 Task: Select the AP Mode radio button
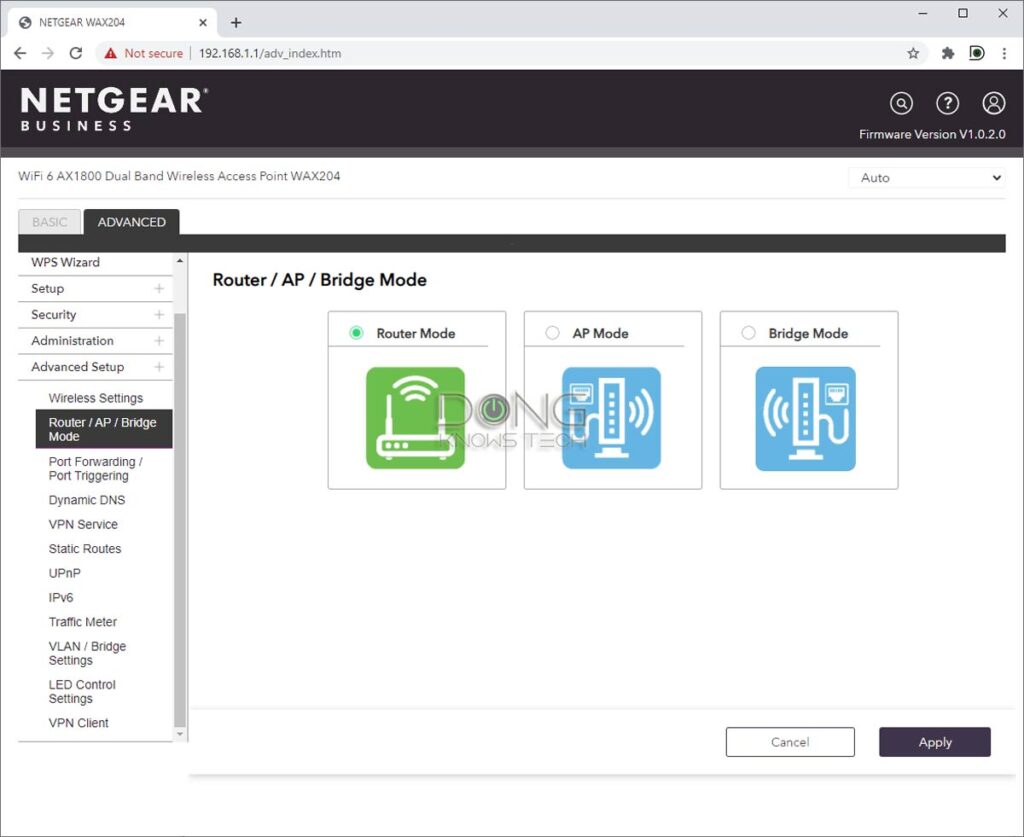click(x=552, y=333)
